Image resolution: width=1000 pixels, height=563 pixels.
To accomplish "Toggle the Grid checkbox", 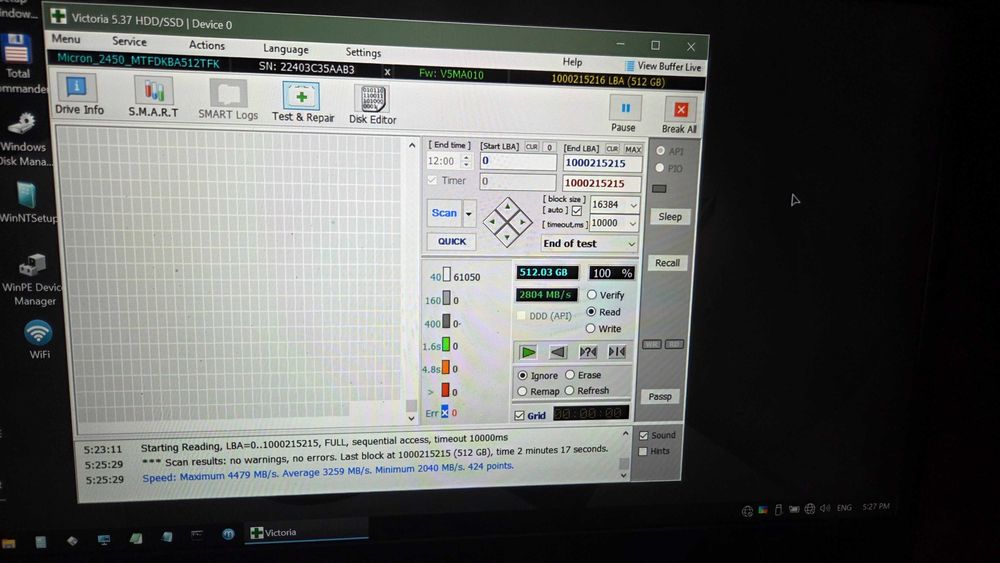I will 519,416.
